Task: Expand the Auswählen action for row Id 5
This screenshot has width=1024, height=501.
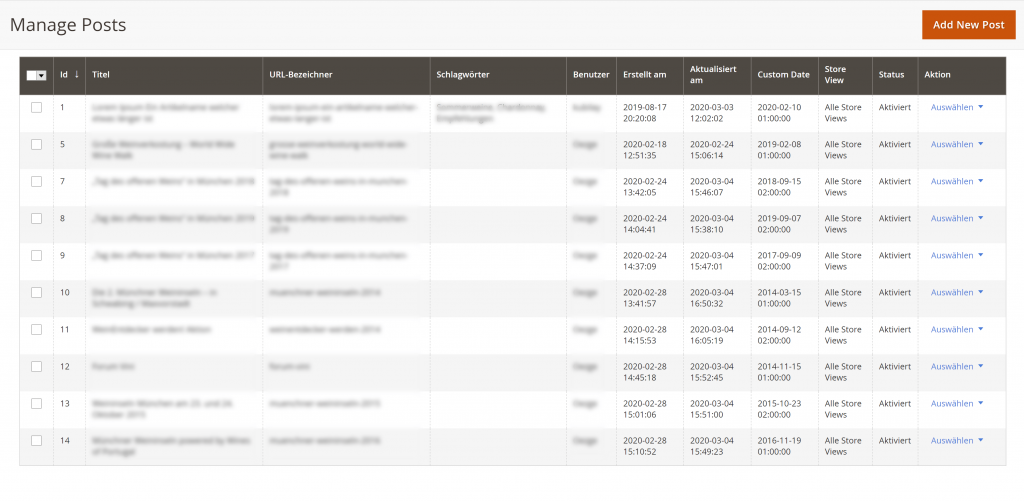Action: point(957,144)
